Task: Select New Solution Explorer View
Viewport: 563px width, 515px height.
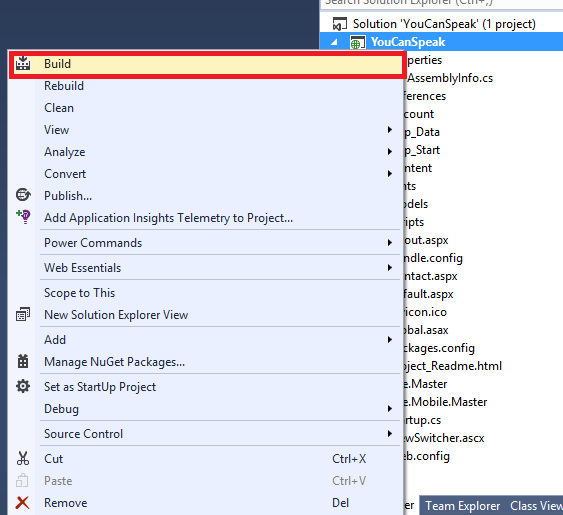Action: click(x=205, y=315)
